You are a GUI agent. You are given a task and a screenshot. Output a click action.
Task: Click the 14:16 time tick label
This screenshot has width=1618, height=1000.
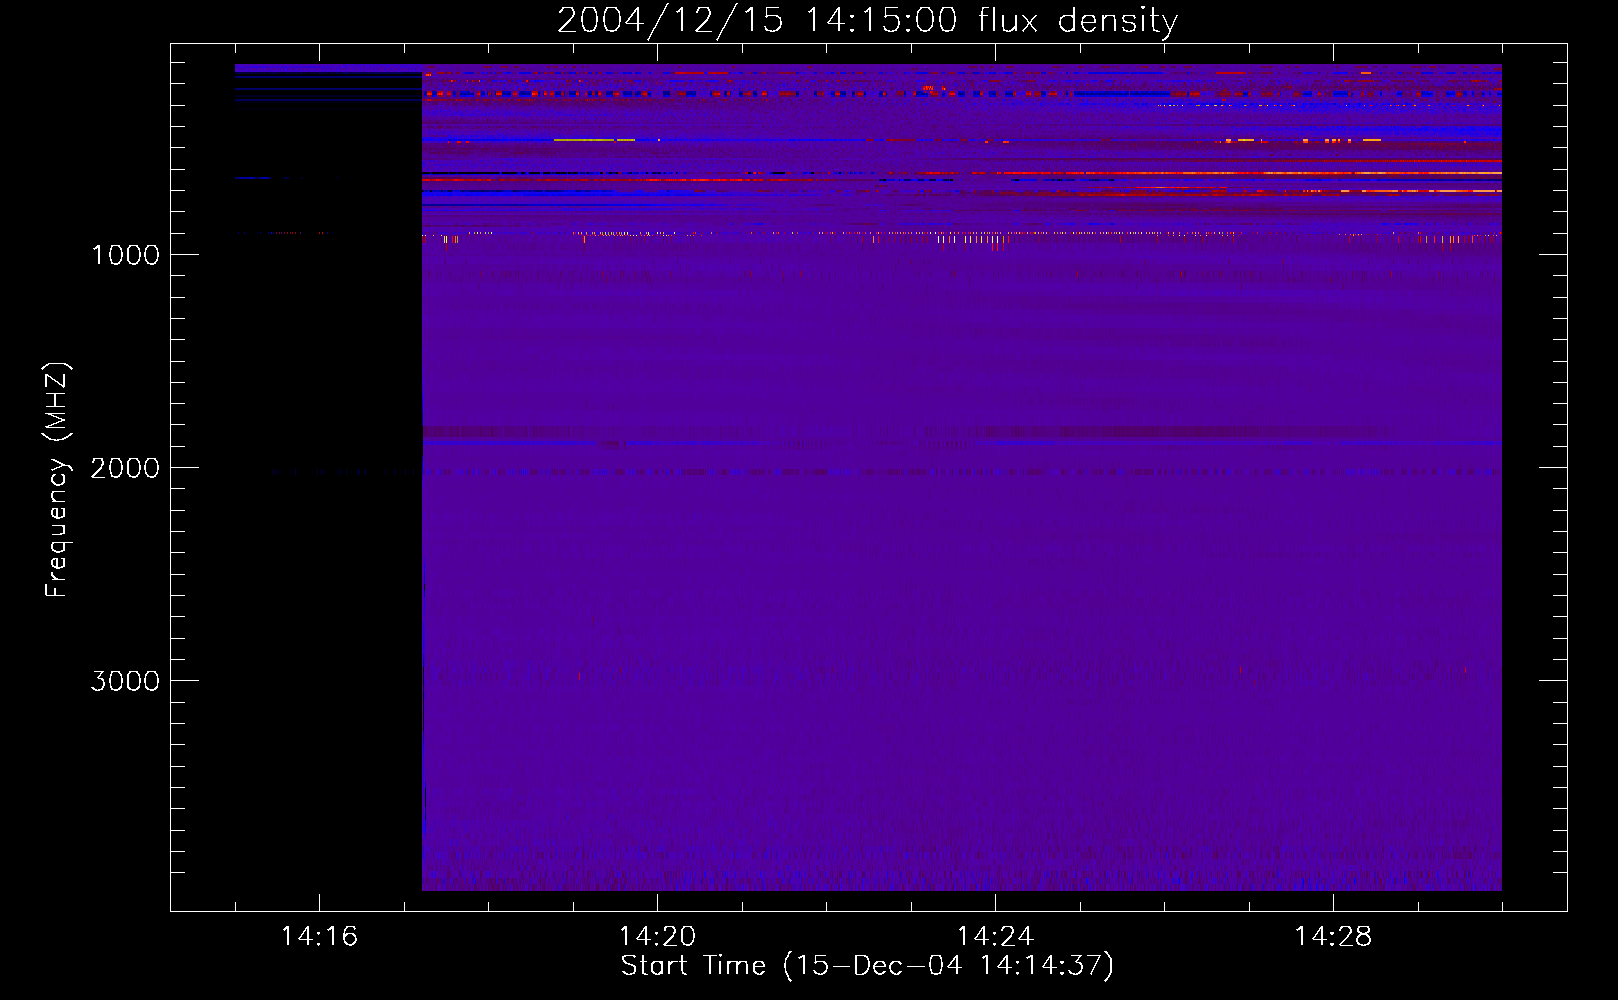319,937
